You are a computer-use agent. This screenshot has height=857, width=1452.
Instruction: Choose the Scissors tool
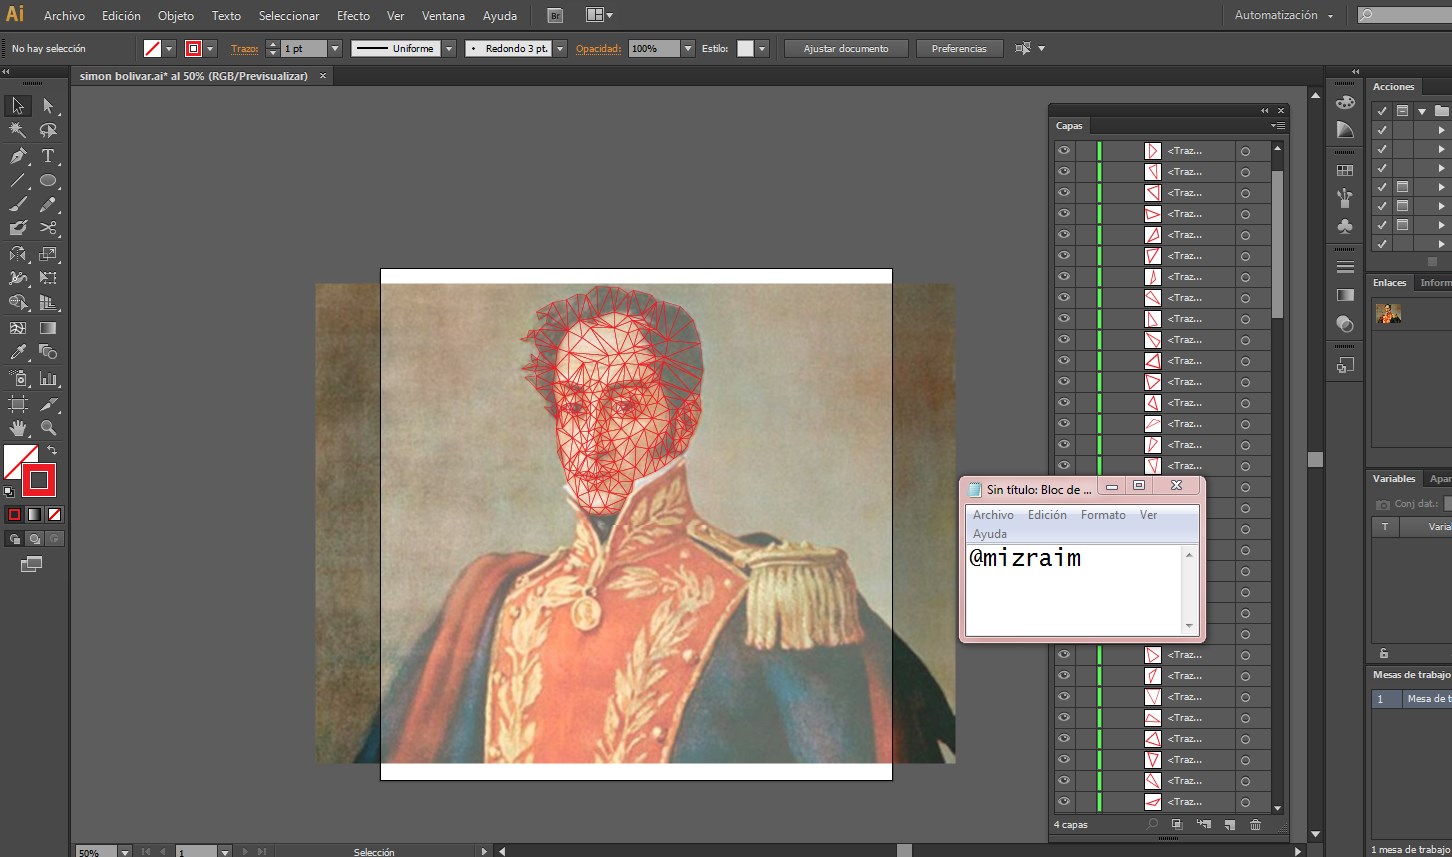click(48, 228)
